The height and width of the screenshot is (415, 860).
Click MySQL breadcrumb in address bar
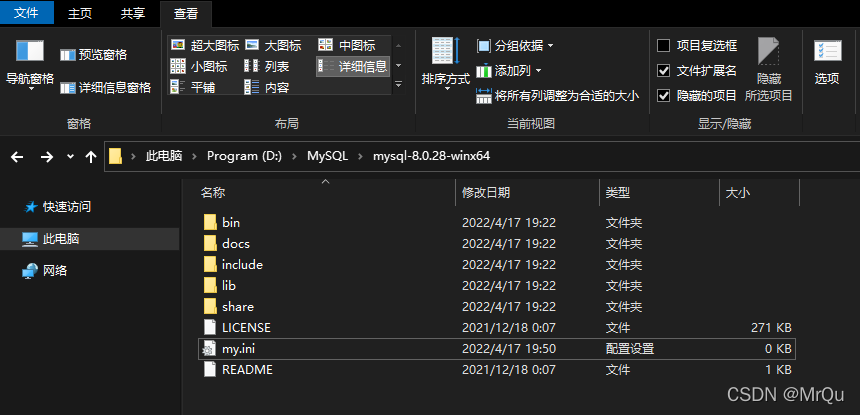(x=327, y=156)
